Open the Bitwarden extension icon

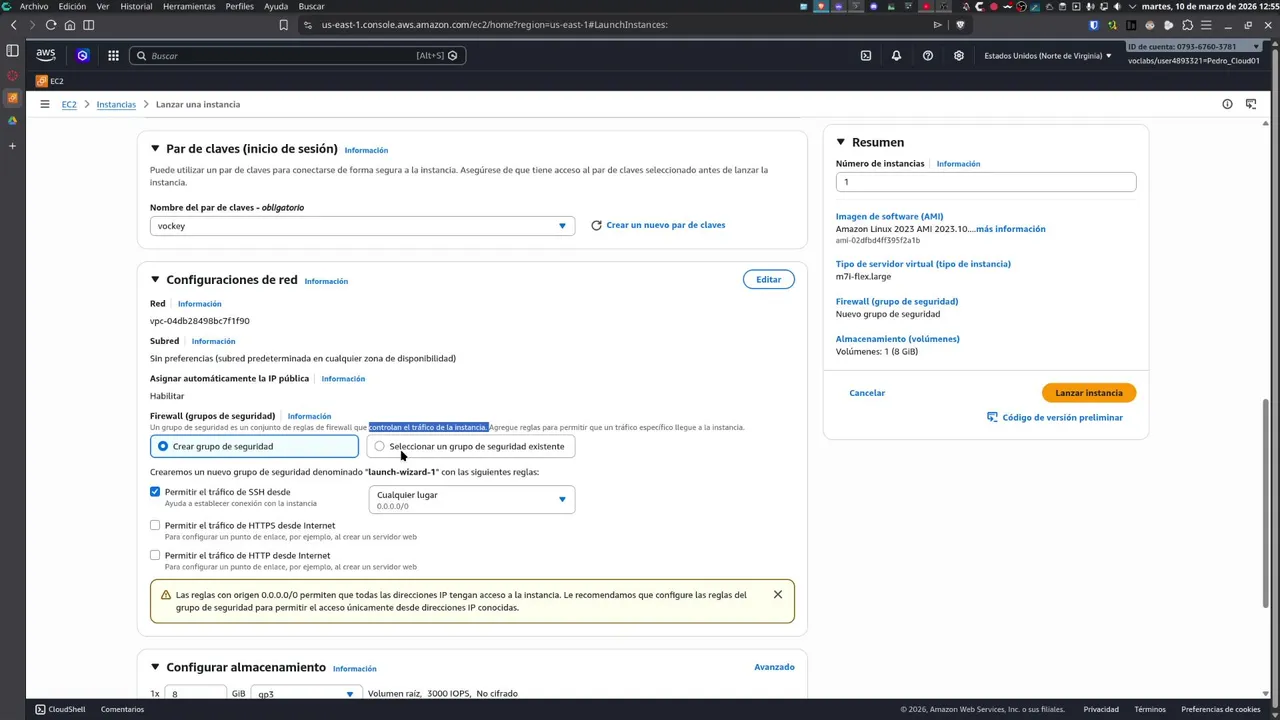click(x=1094, y=25)
